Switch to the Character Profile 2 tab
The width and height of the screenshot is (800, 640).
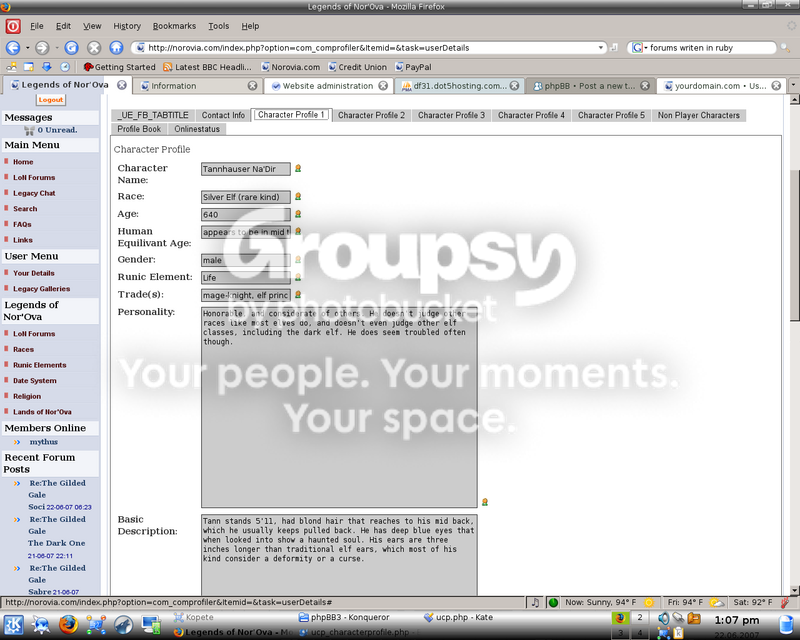pos(371,115)
